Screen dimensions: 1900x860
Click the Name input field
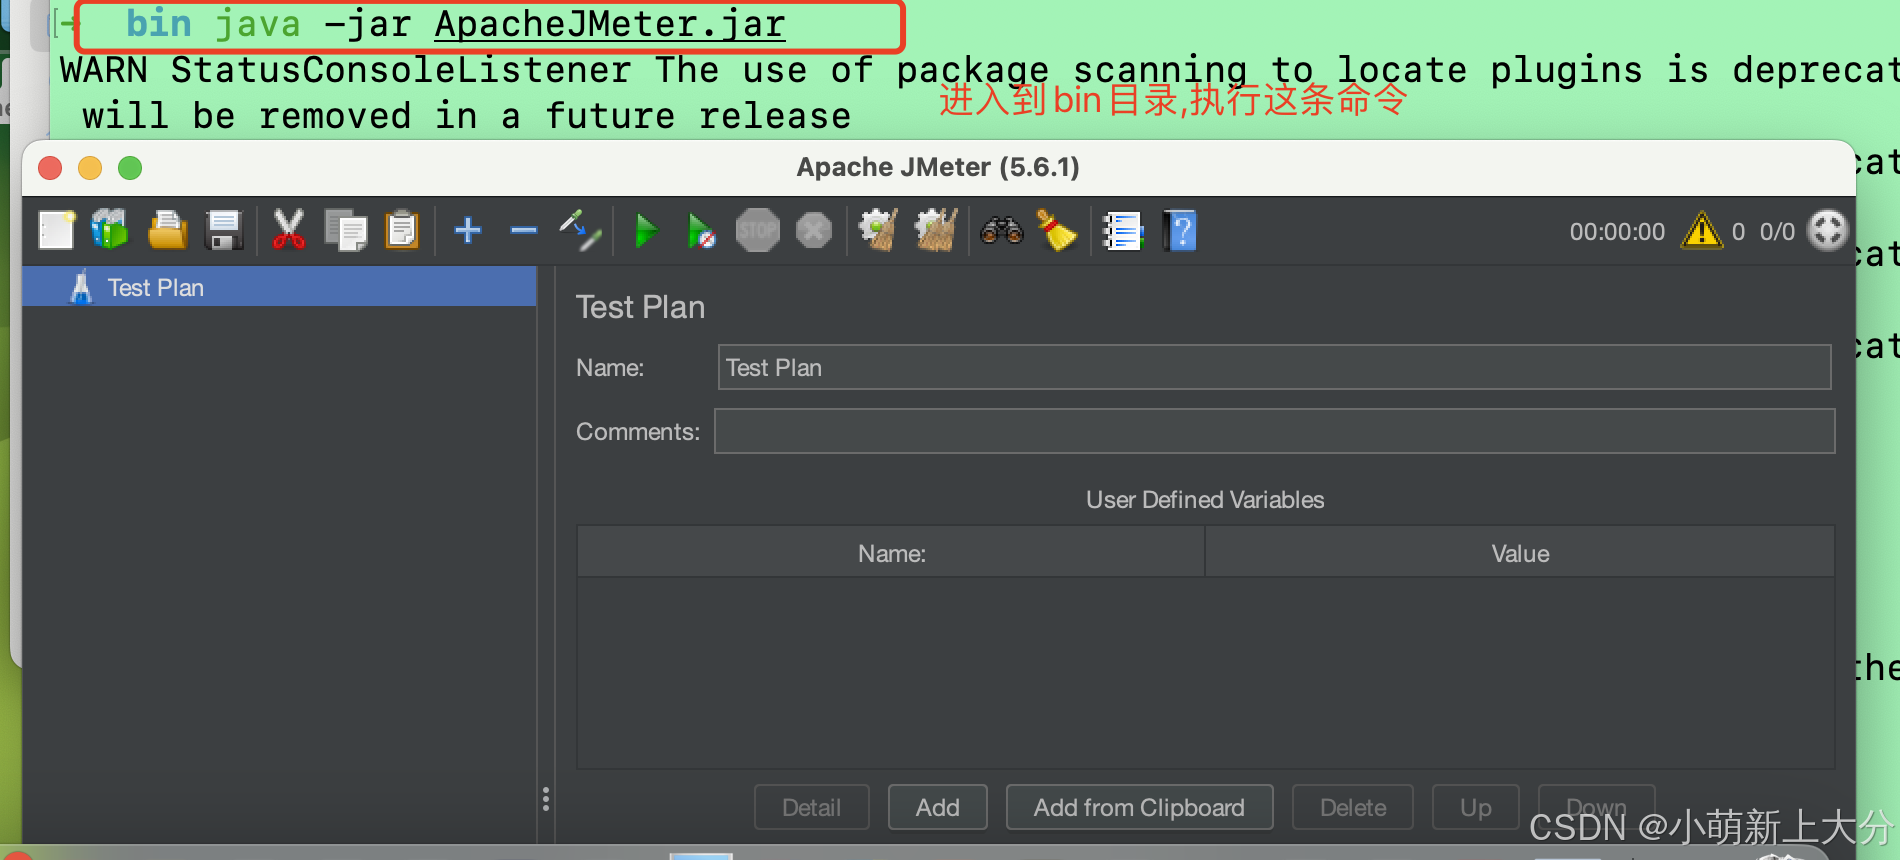point(1274,368)
